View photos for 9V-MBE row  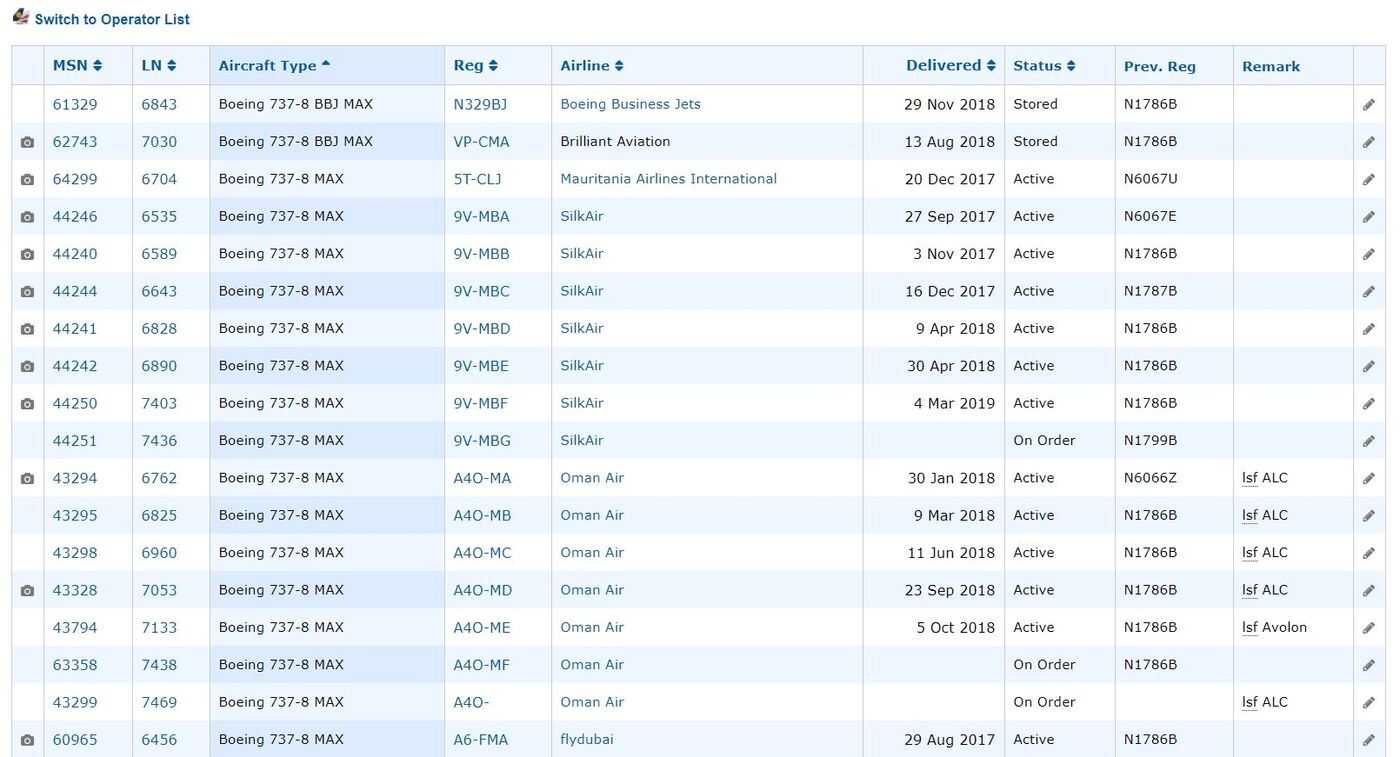click(27, 367)
